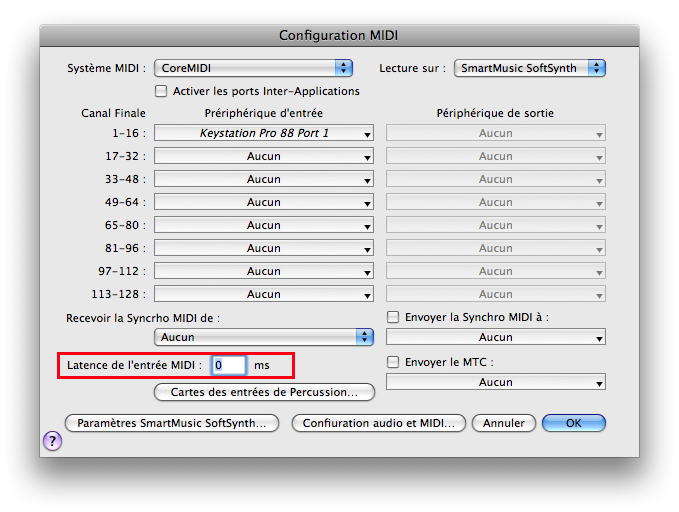Viewport: 679px width, 512px height.
Task: Confirm the dialog with OK
Action: (573, 423)
